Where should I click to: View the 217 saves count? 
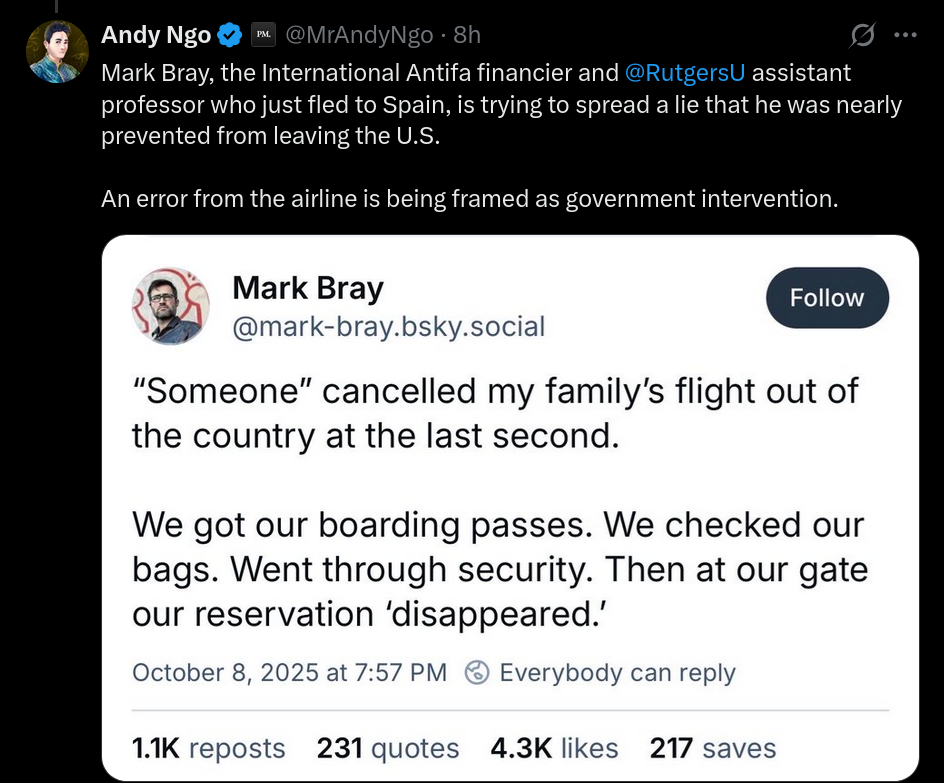point(712,748)
